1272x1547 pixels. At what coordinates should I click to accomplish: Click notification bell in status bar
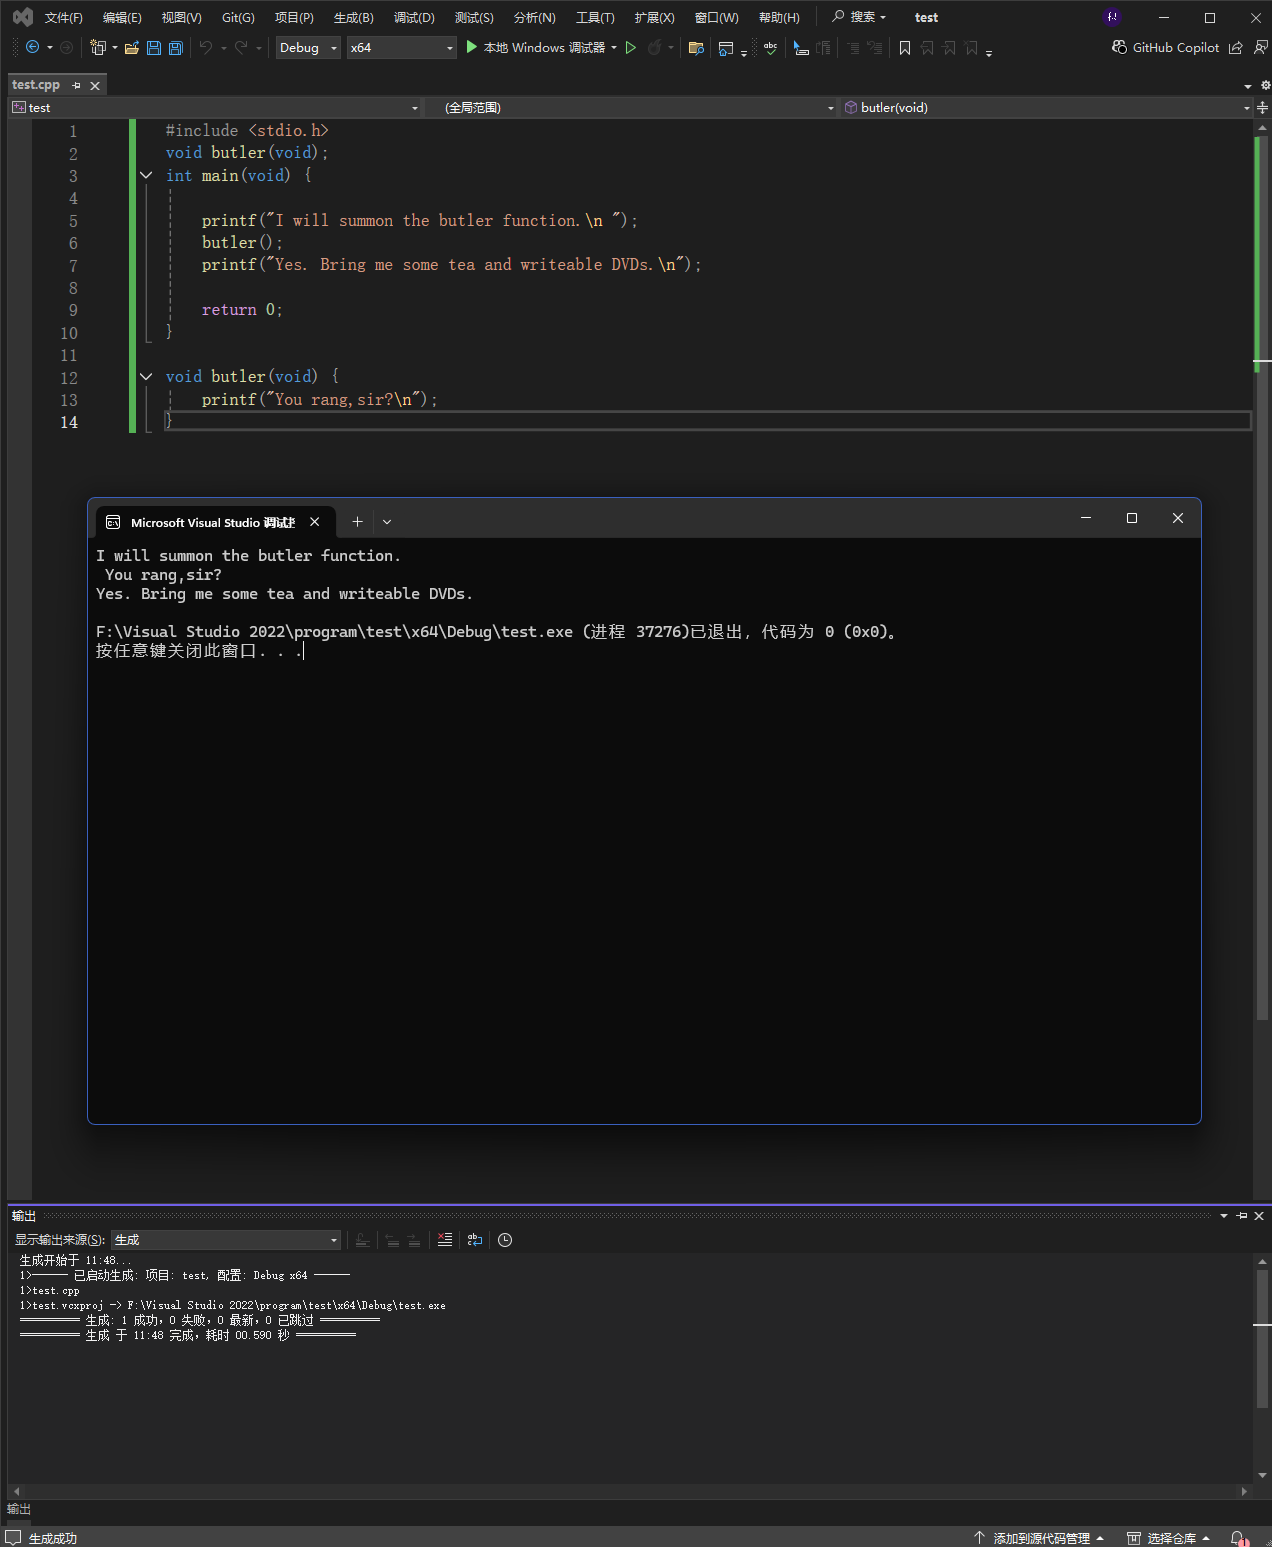pyautogui.click(x=1239, y=1538)
